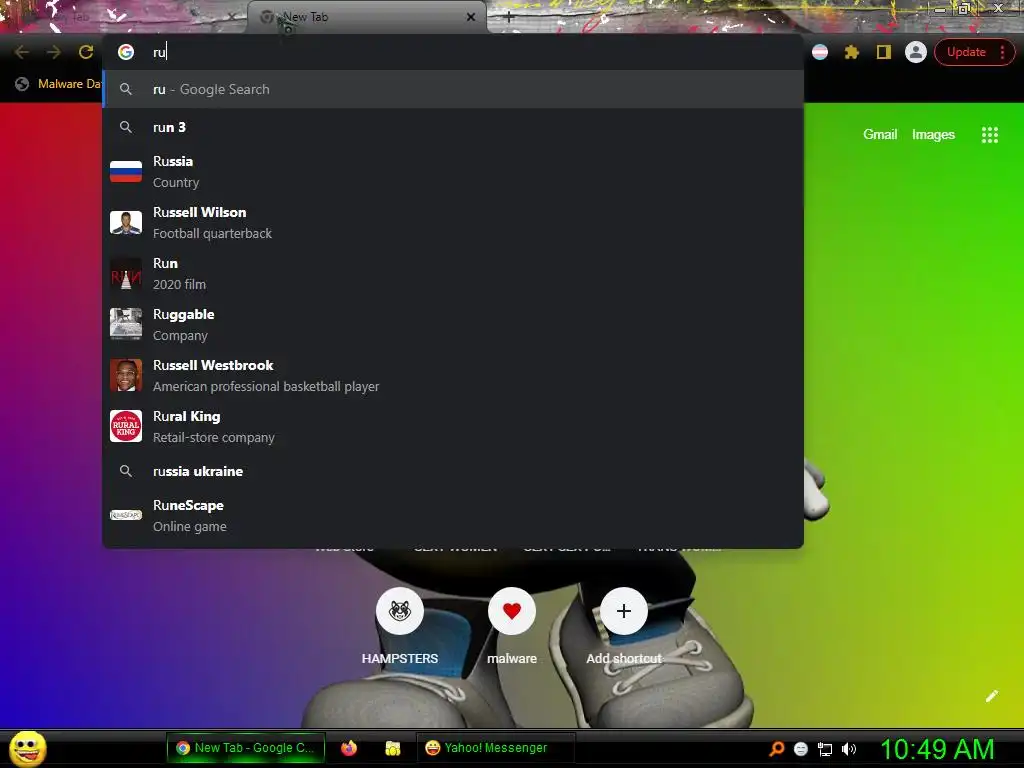The image size is (1024, 768).
Task: Click the red Update button
Action: click(966, 52)
